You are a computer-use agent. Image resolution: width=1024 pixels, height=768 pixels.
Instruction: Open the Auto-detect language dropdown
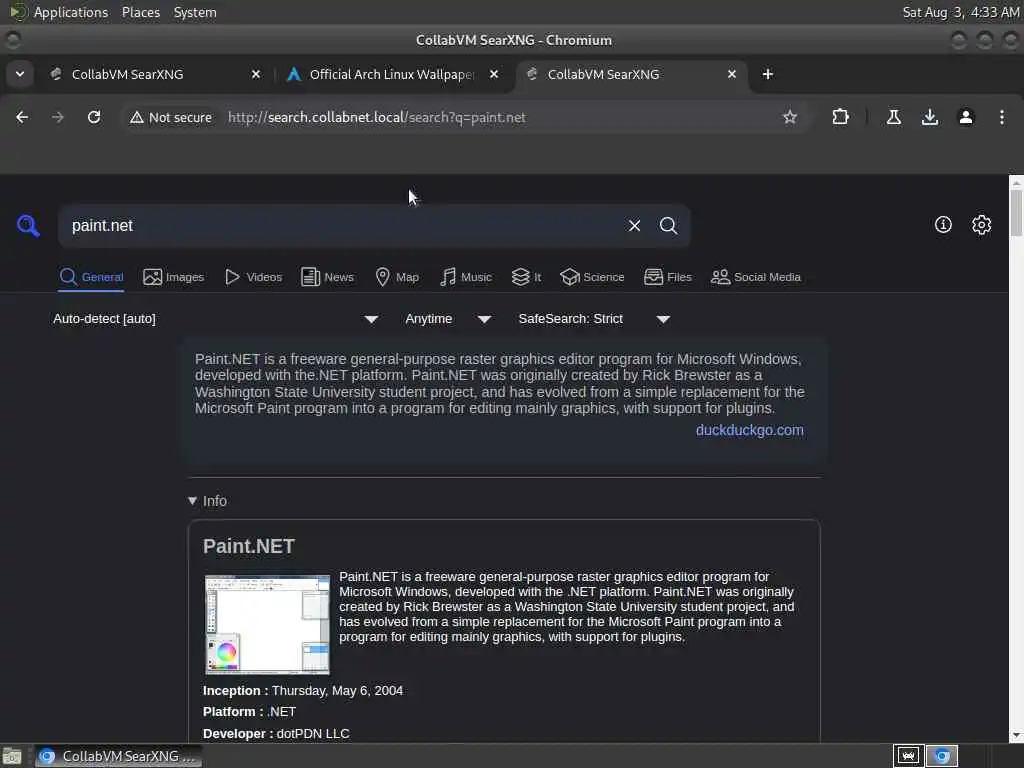tap(216, 319)
